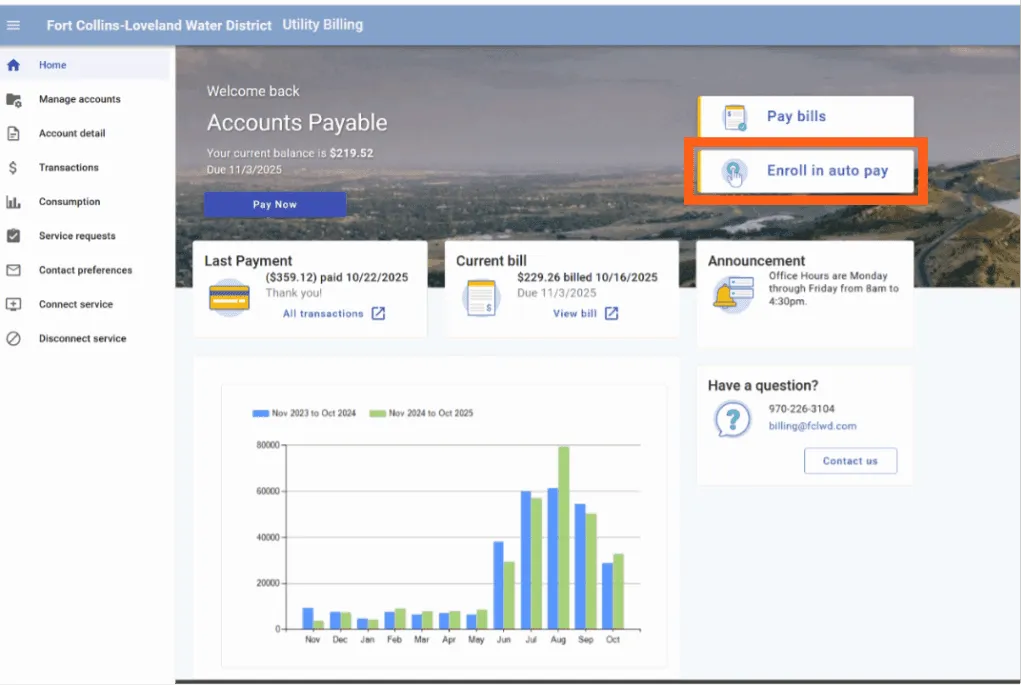Screen dimensions: 1024x687
Task: Click the Service requests checkmark icon
Action: pos(14,236)
